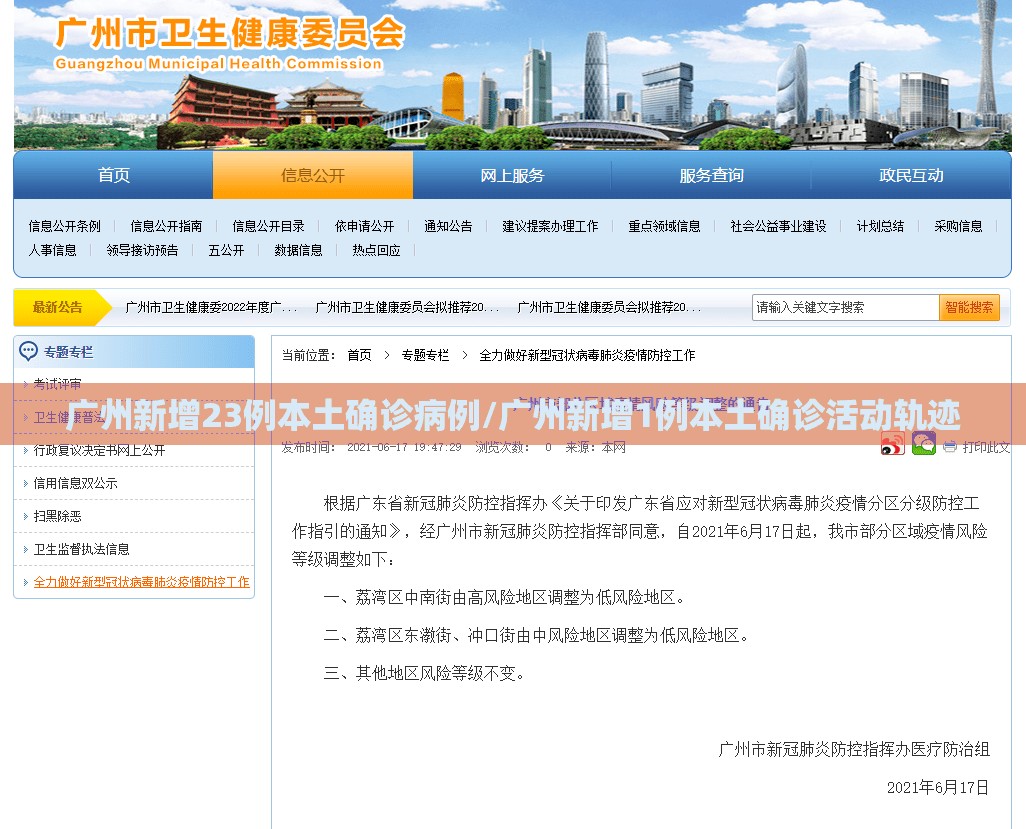Open 人事信息 submenu link

pyautogui.click(x=52, y=251)
